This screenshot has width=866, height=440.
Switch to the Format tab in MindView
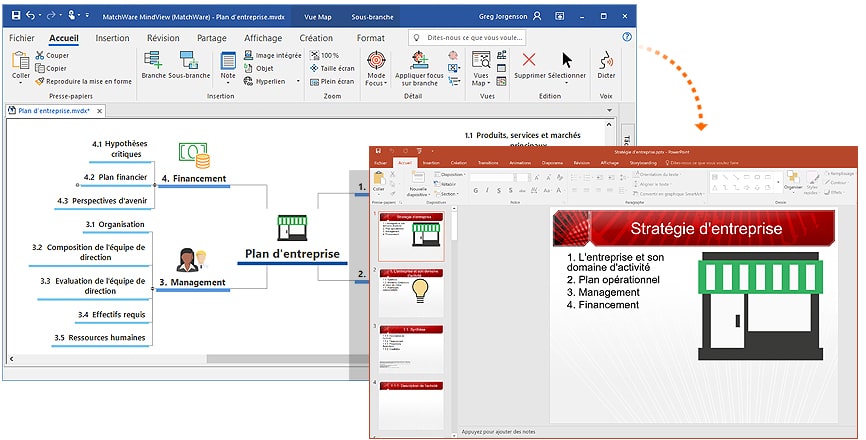[371, 38]
